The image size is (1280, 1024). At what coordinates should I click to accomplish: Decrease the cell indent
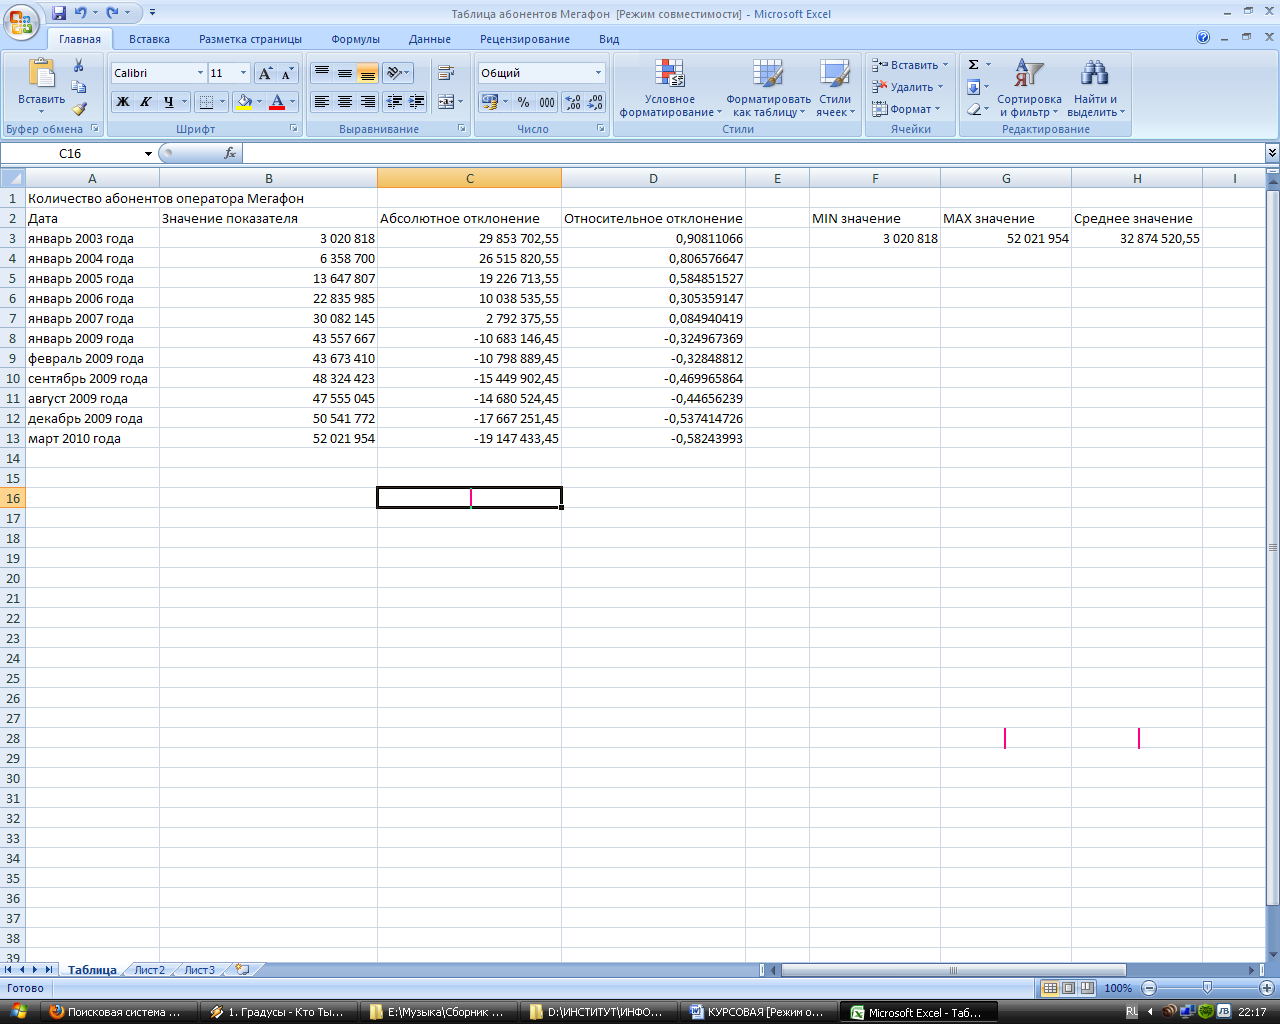tap(394, 102)
